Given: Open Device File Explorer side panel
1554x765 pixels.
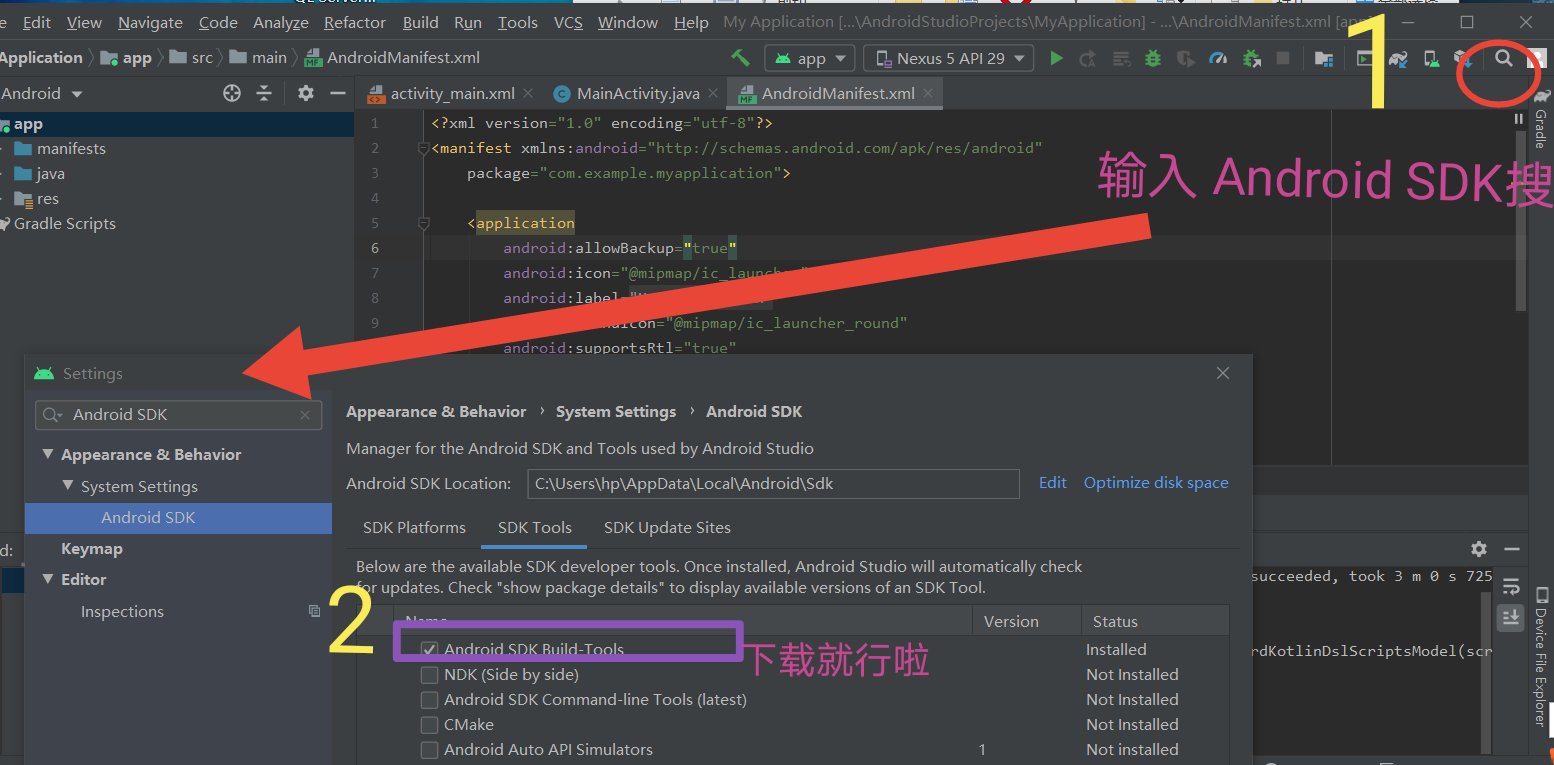Looking at the screenshot, I should click(1541, 655).
